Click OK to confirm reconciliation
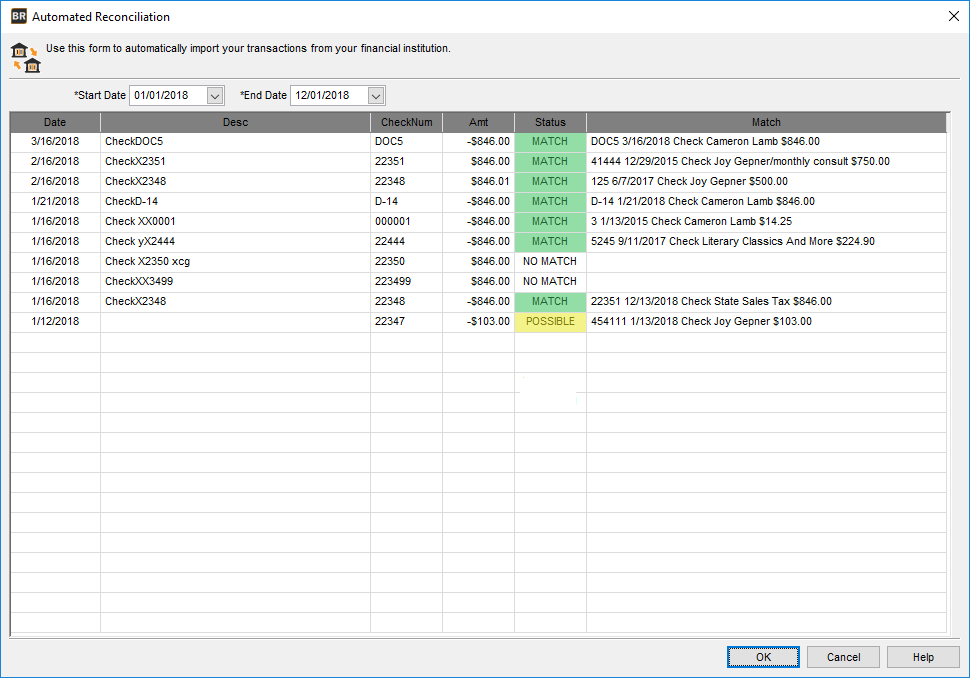The width and height of the screenshot is (970, 678). (x=763, y=657)
